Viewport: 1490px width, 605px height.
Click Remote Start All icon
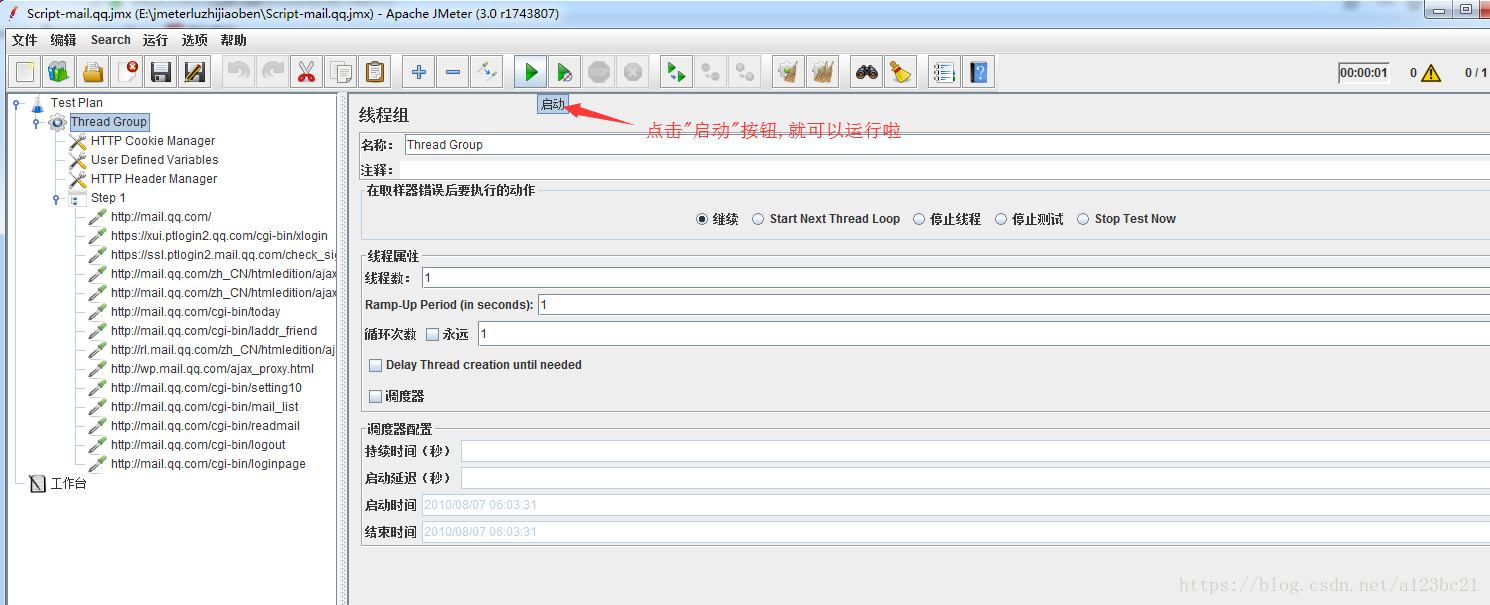coord(677,72)
